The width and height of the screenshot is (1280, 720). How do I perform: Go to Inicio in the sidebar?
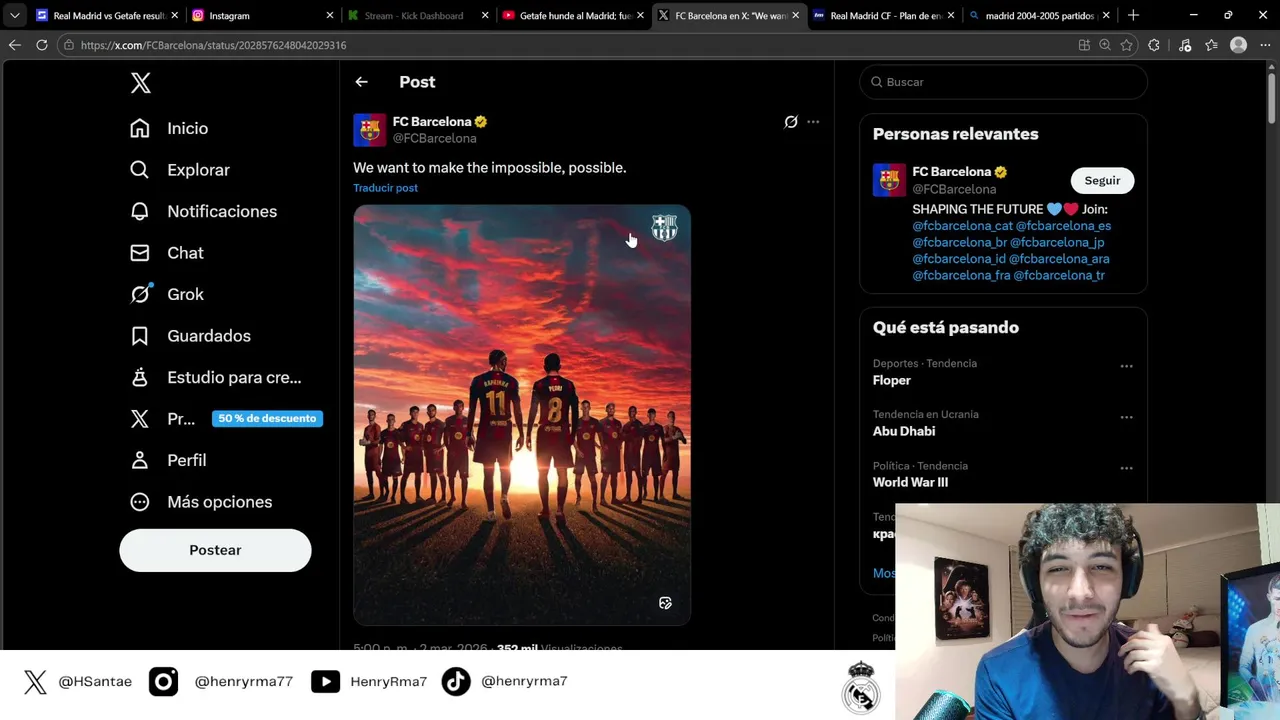[169, 128]
